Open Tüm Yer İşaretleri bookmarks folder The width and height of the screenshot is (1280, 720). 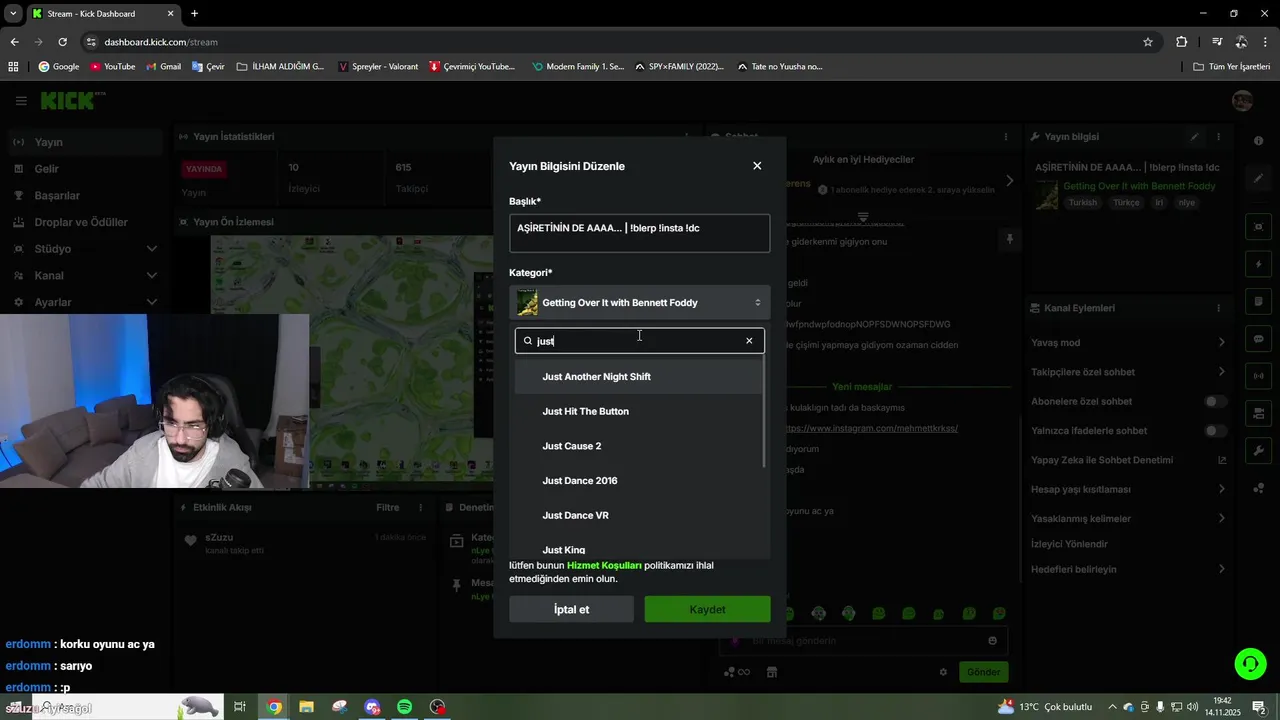point(1232,67)
